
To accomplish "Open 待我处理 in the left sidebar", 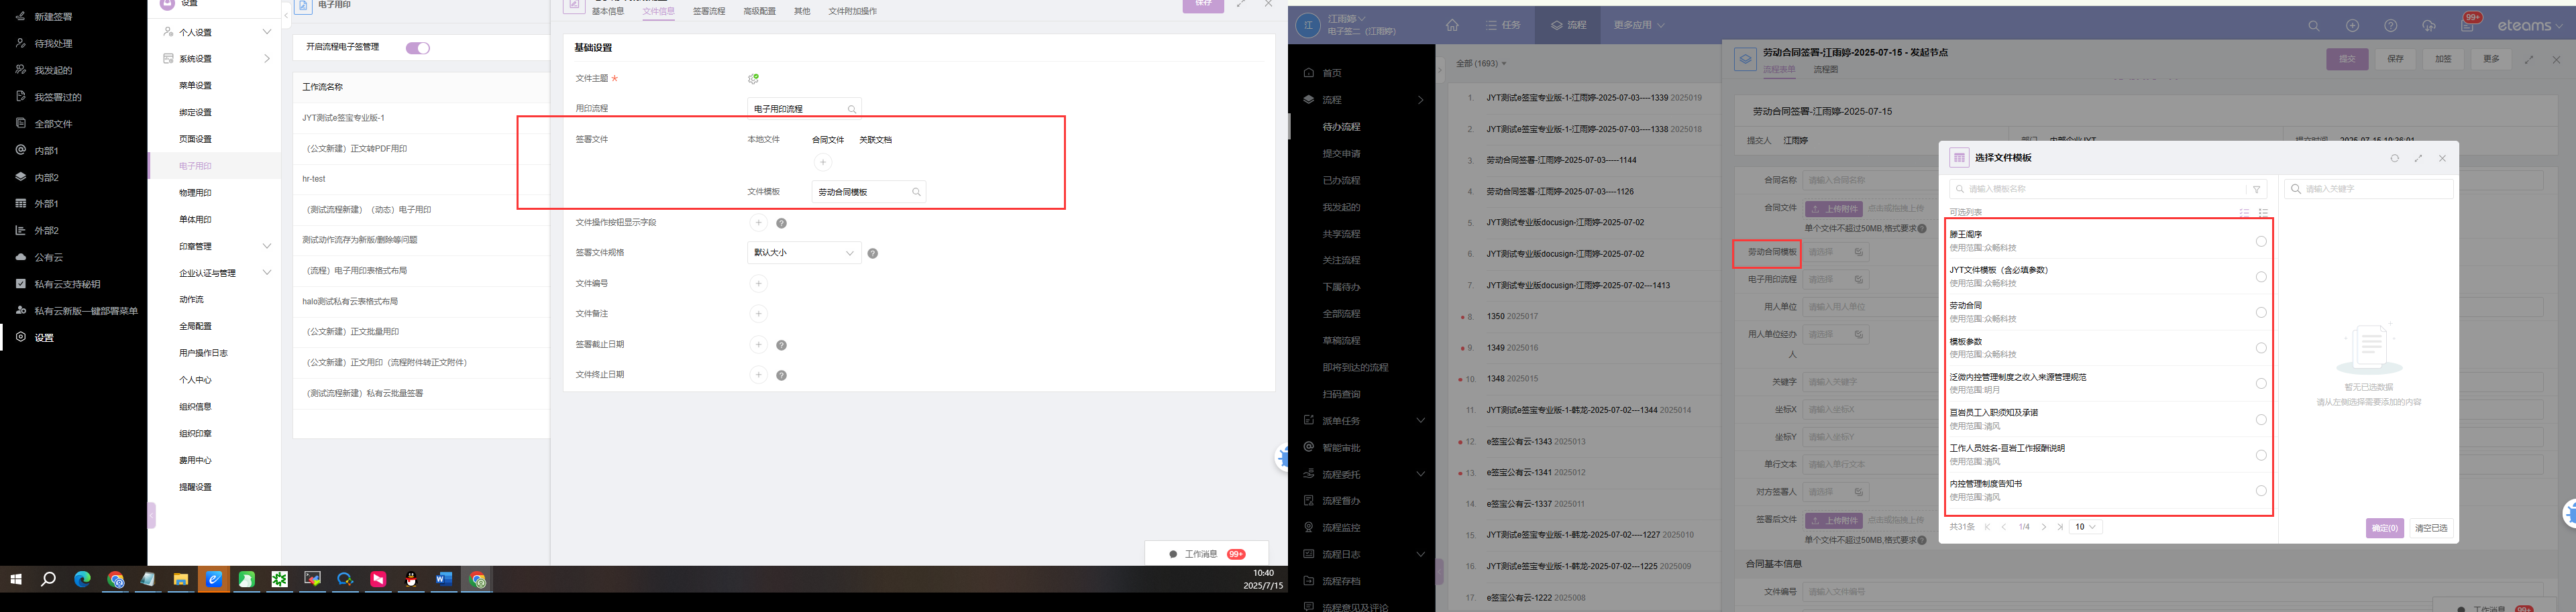I will pyautogui.click(x=52, y=44).
